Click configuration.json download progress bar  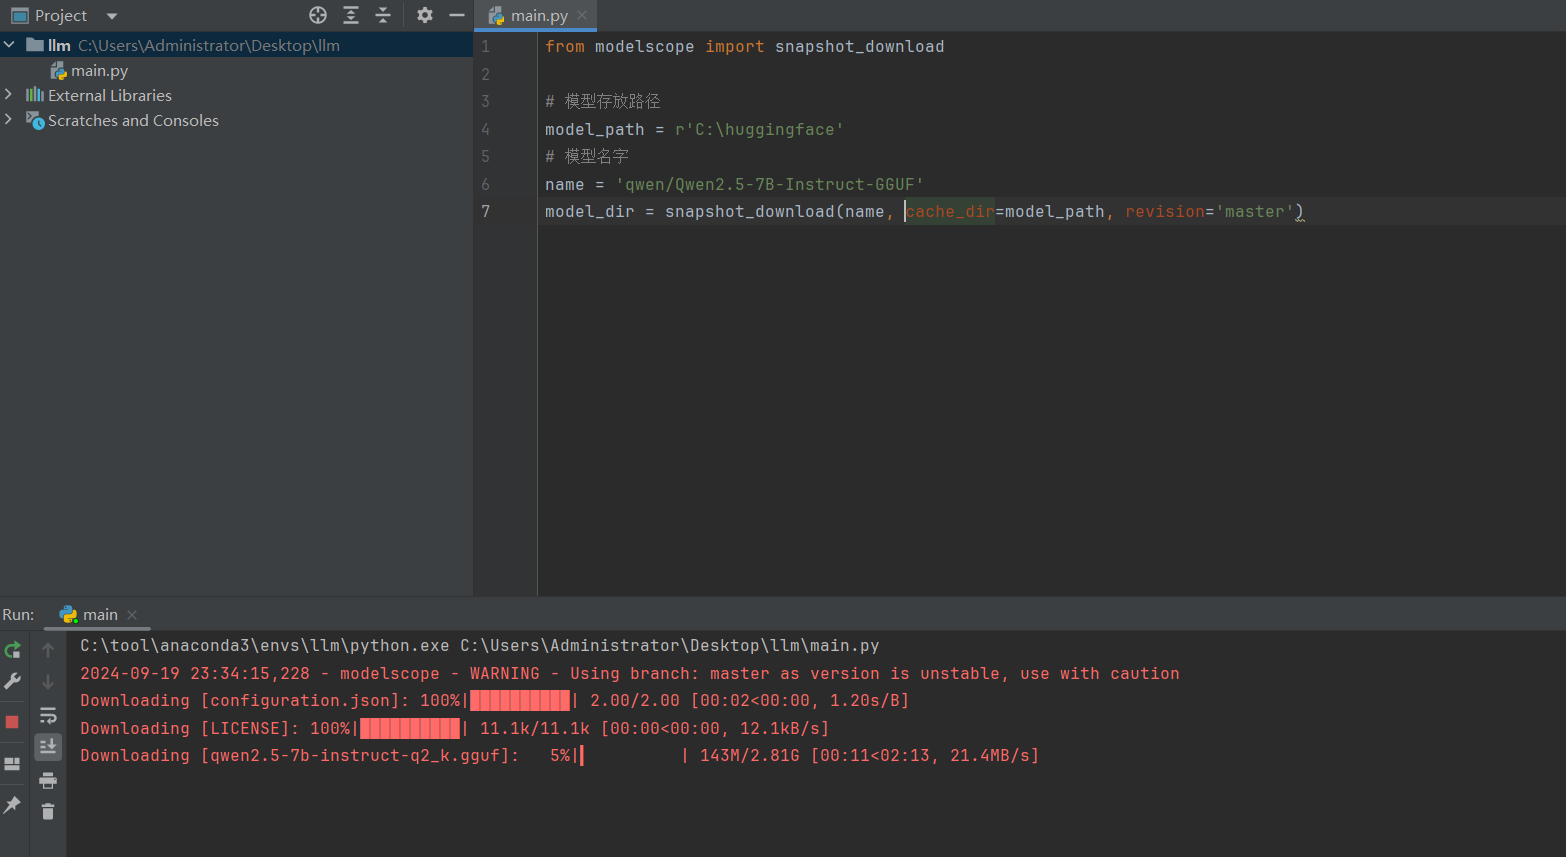point(520,700)
